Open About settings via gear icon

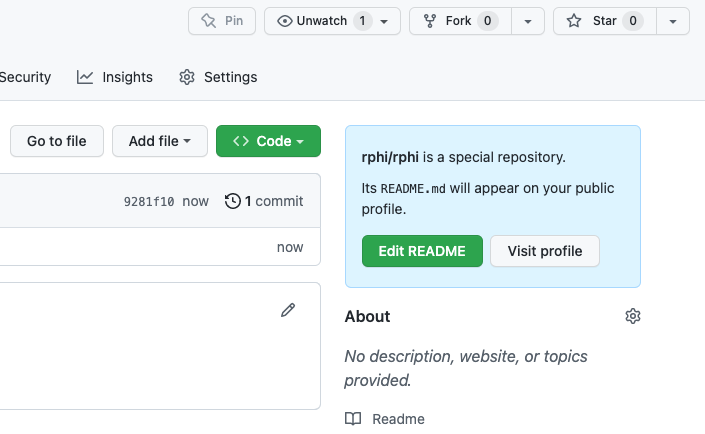(633, 316)
